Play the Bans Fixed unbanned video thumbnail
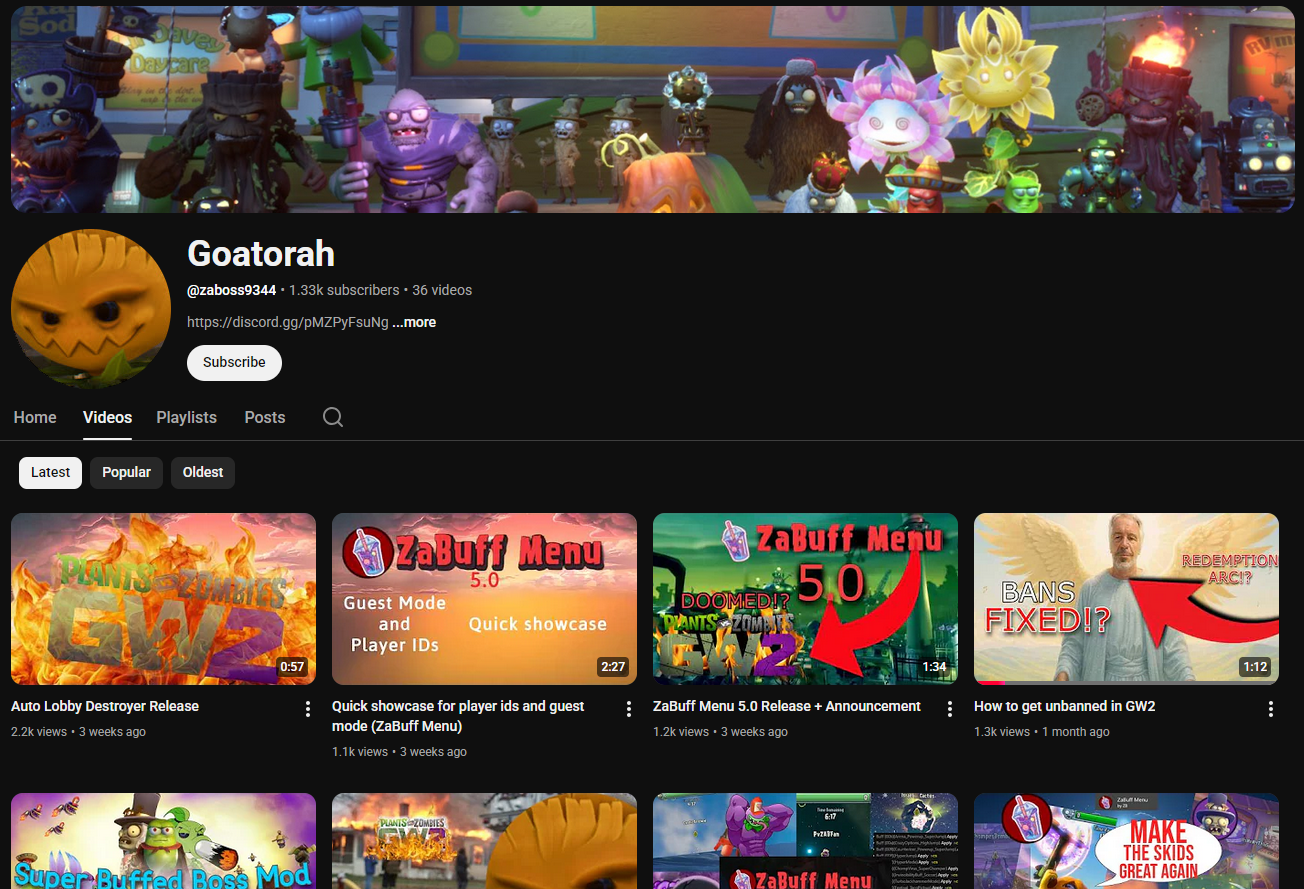1304x889 pixels. pyautogui.click(x=1126, y=598)
